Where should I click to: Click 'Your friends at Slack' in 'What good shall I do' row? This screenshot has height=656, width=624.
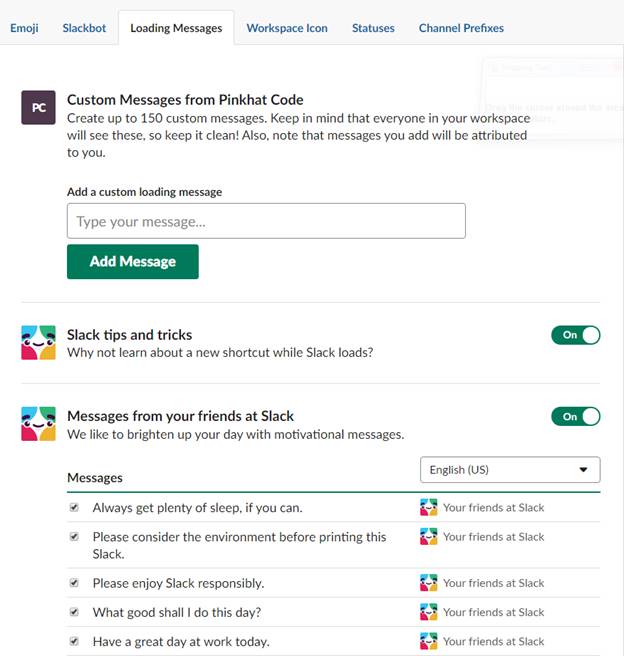pyautogui.click(x=494, y=612)
